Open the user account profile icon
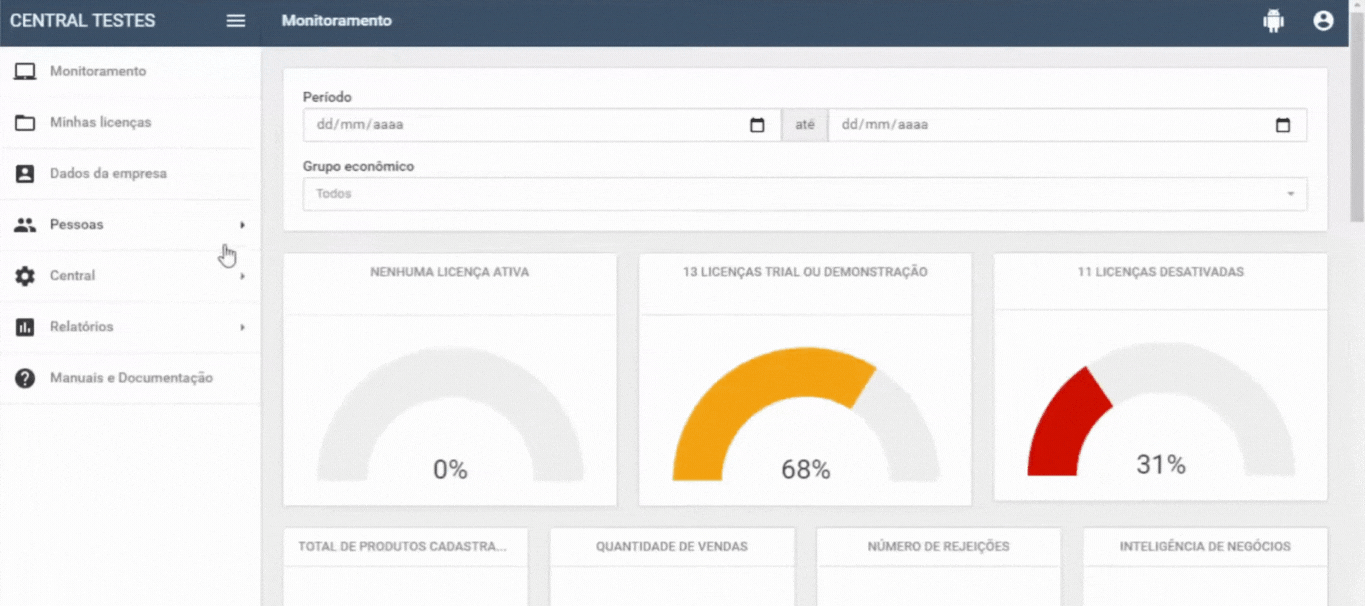Screen dimensions: 1365x606 1323,21
